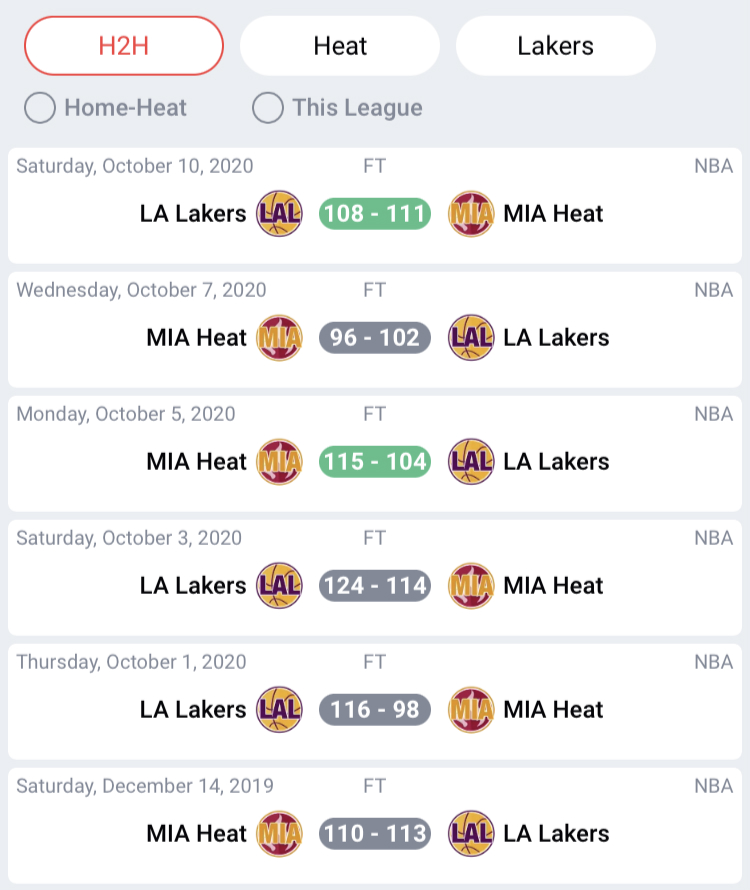Screen dimensions: 750x890
Task: Click the 124 - 114 score badge
Action: pos(375,586)
